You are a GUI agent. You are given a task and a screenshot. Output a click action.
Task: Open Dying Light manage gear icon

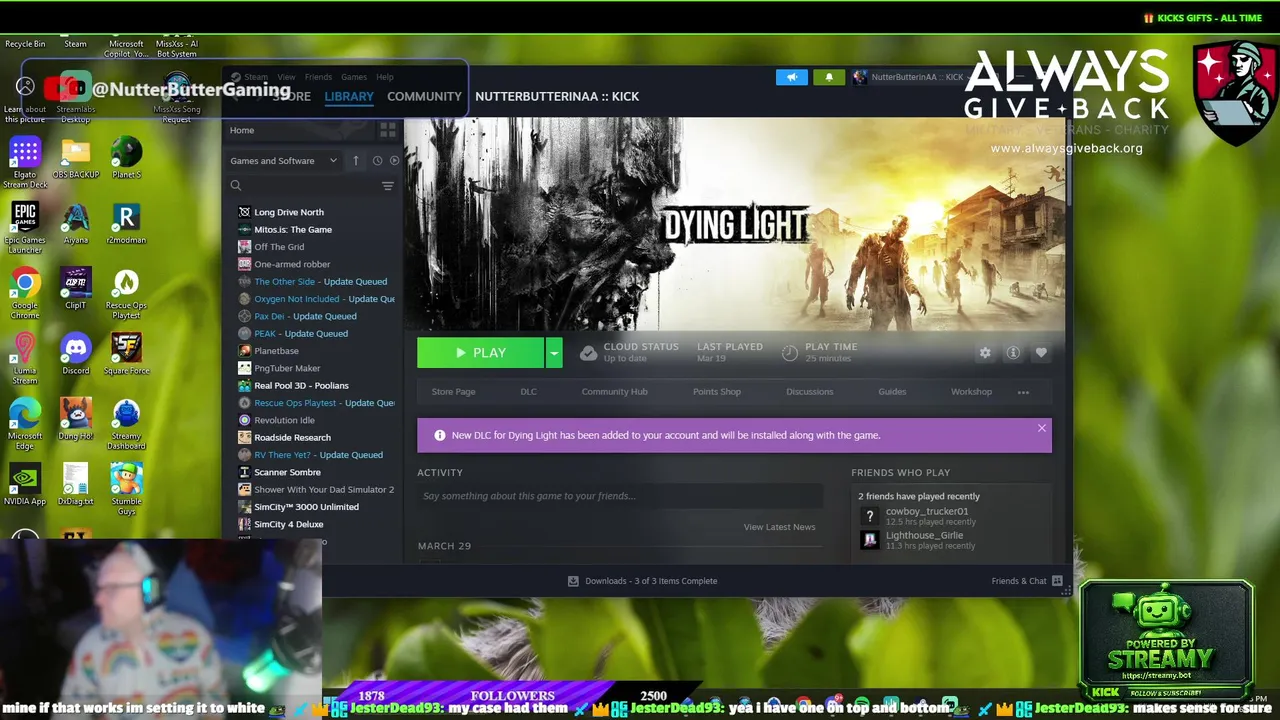click(x=985, y=353)
